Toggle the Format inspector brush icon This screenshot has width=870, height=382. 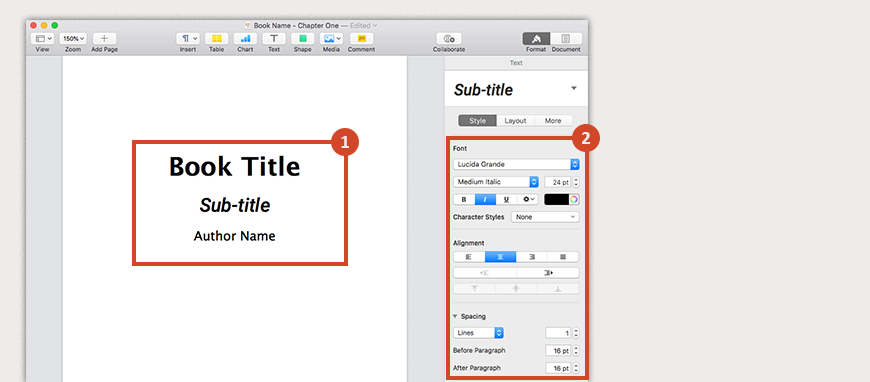(536, 39)
